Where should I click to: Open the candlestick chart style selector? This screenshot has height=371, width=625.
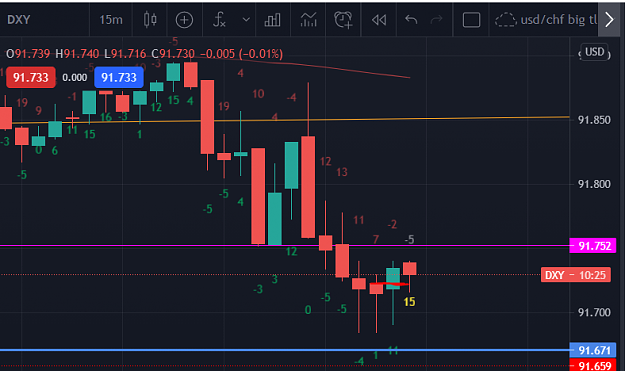[150, 20]
